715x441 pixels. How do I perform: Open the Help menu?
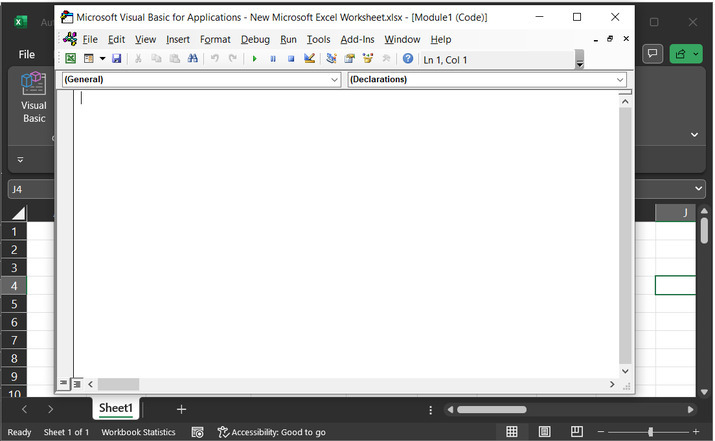coord(441,40)
